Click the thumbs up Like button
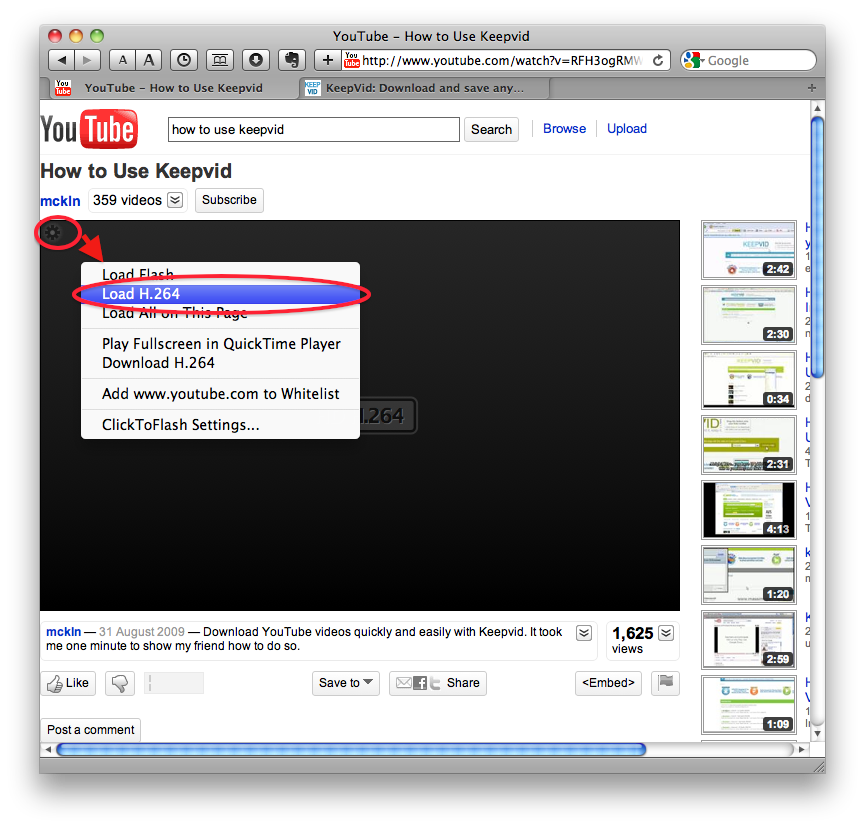Screen dimensions: 865x828 click(x=68, y=683)
